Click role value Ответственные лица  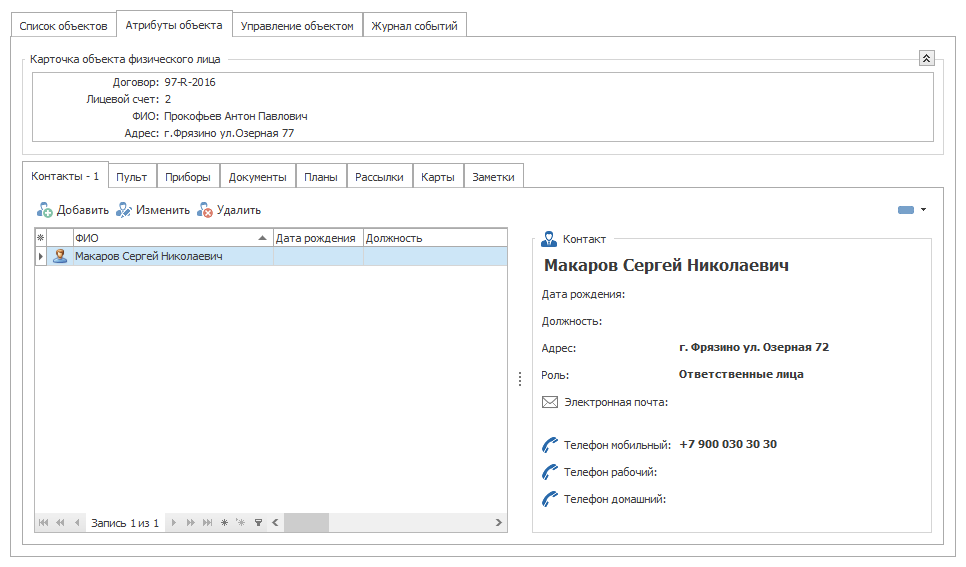pos(741,374)
